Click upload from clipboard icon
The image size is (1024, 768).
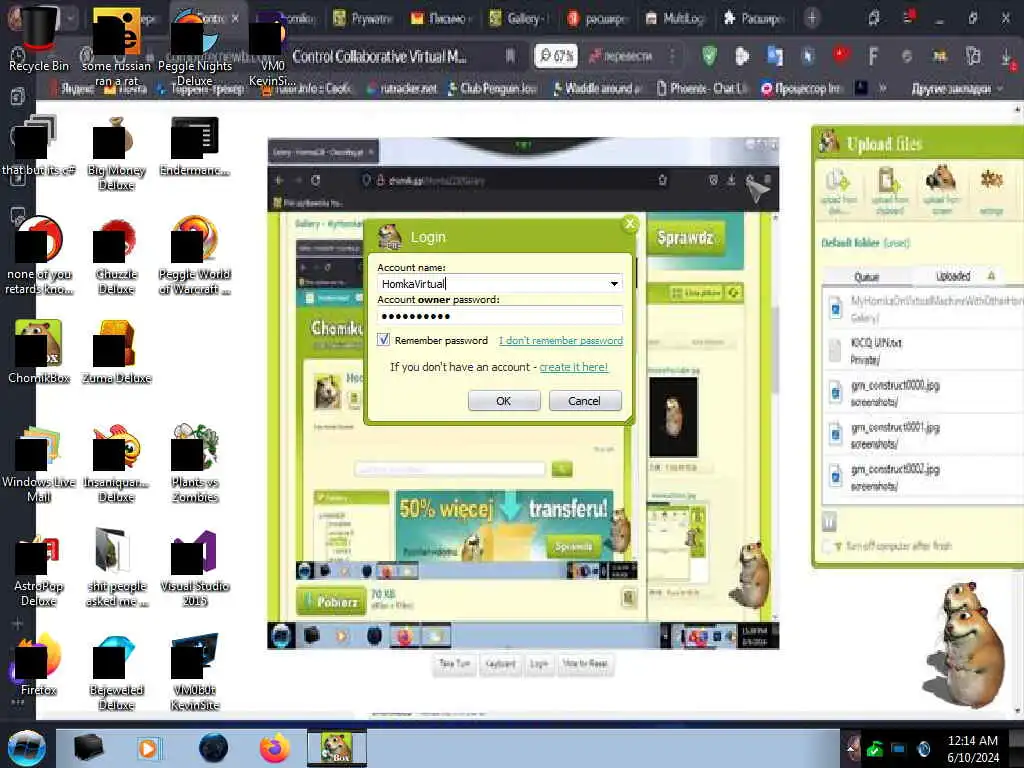(889, 191)
